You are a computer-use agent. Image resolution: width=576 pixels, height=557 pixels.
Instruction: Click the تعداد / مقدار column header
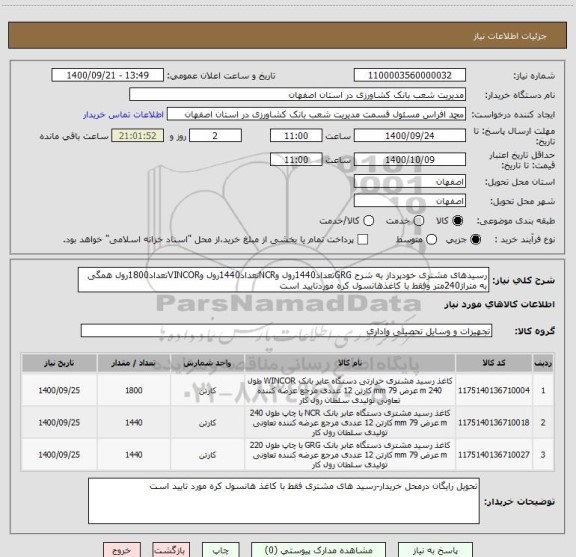(134, 363)
